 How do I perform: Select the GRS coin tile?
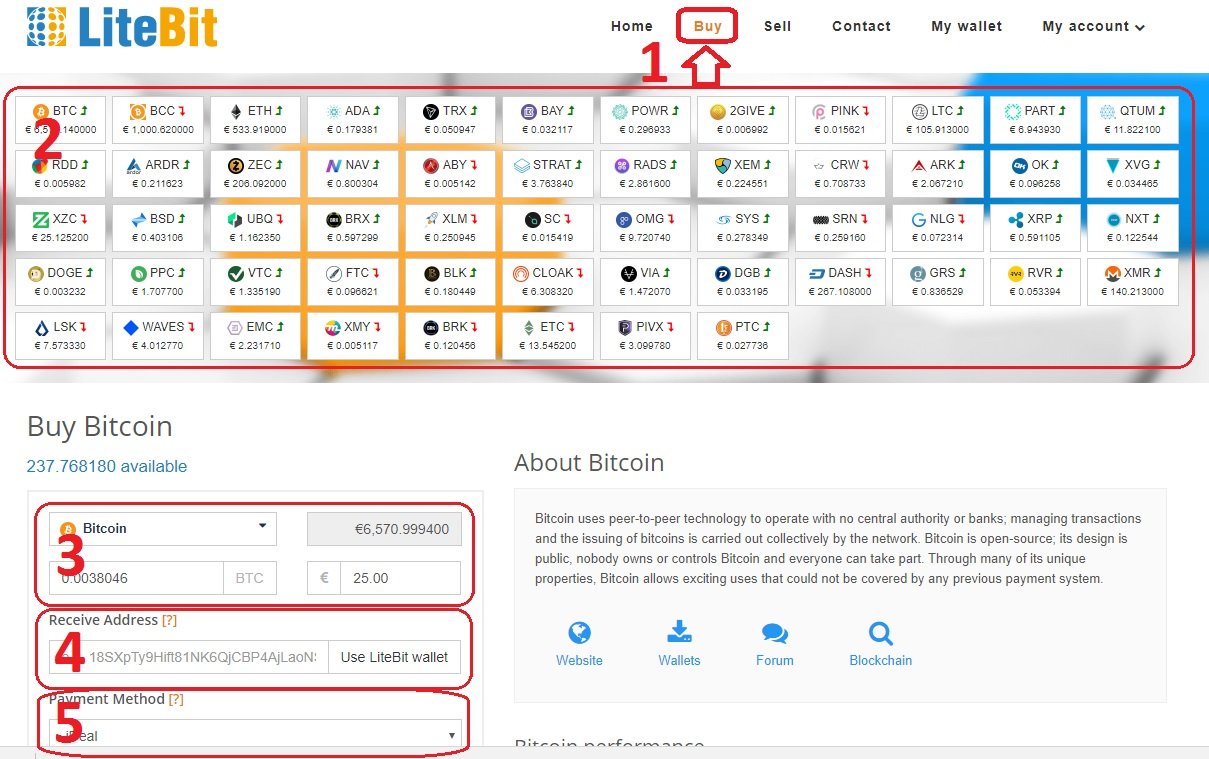[939, 282]
